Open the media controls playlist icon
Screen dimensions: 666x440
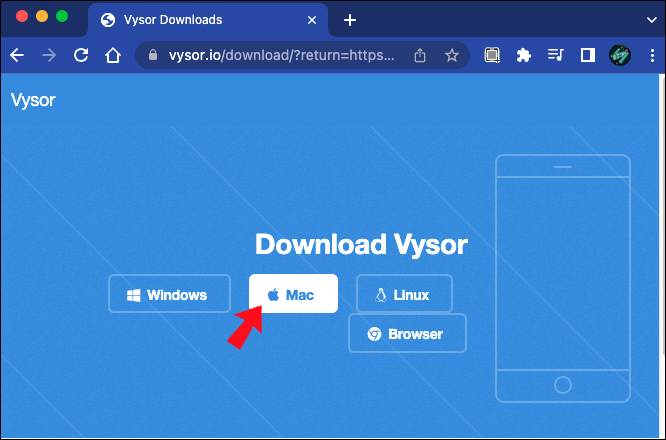pyautogui.click(x=555, y=55)
